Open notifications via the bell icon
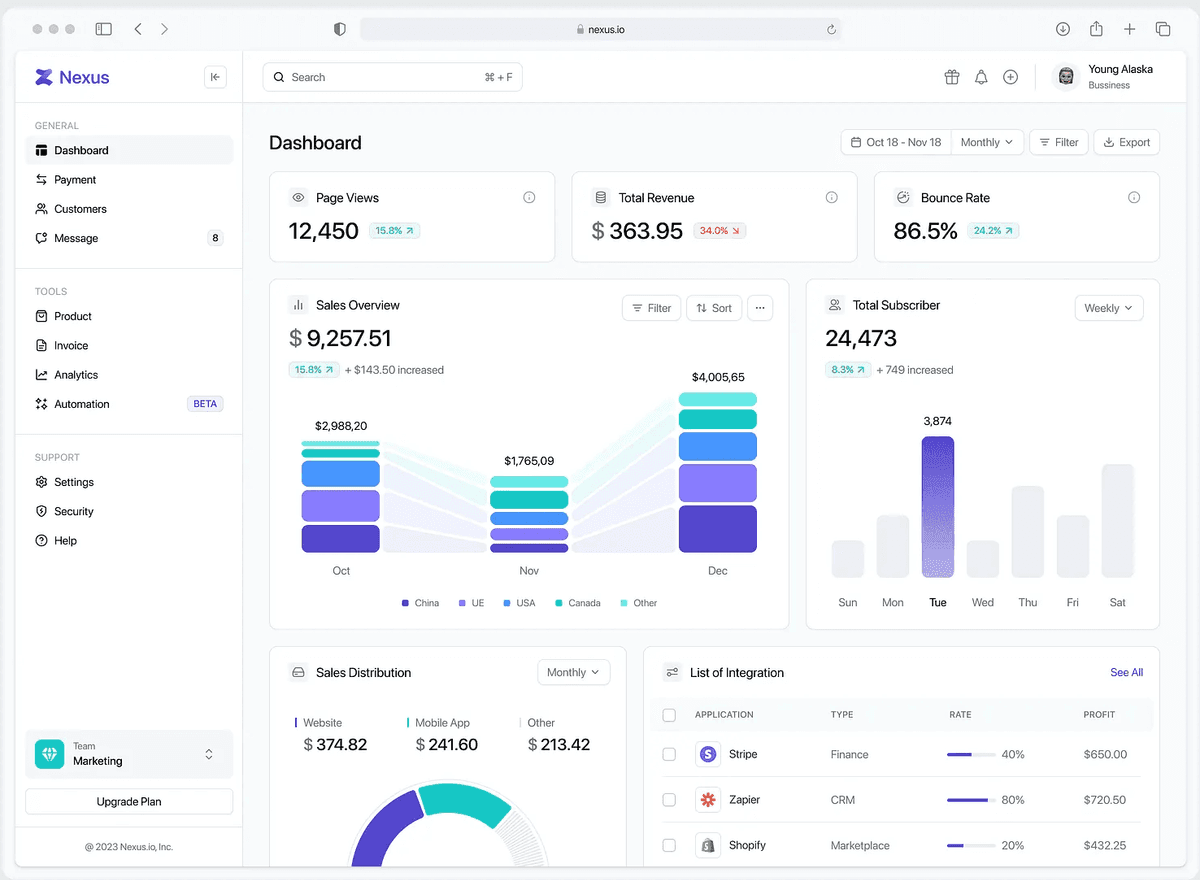Viewport: 1200px width, 880px height. tap(981, 76)
